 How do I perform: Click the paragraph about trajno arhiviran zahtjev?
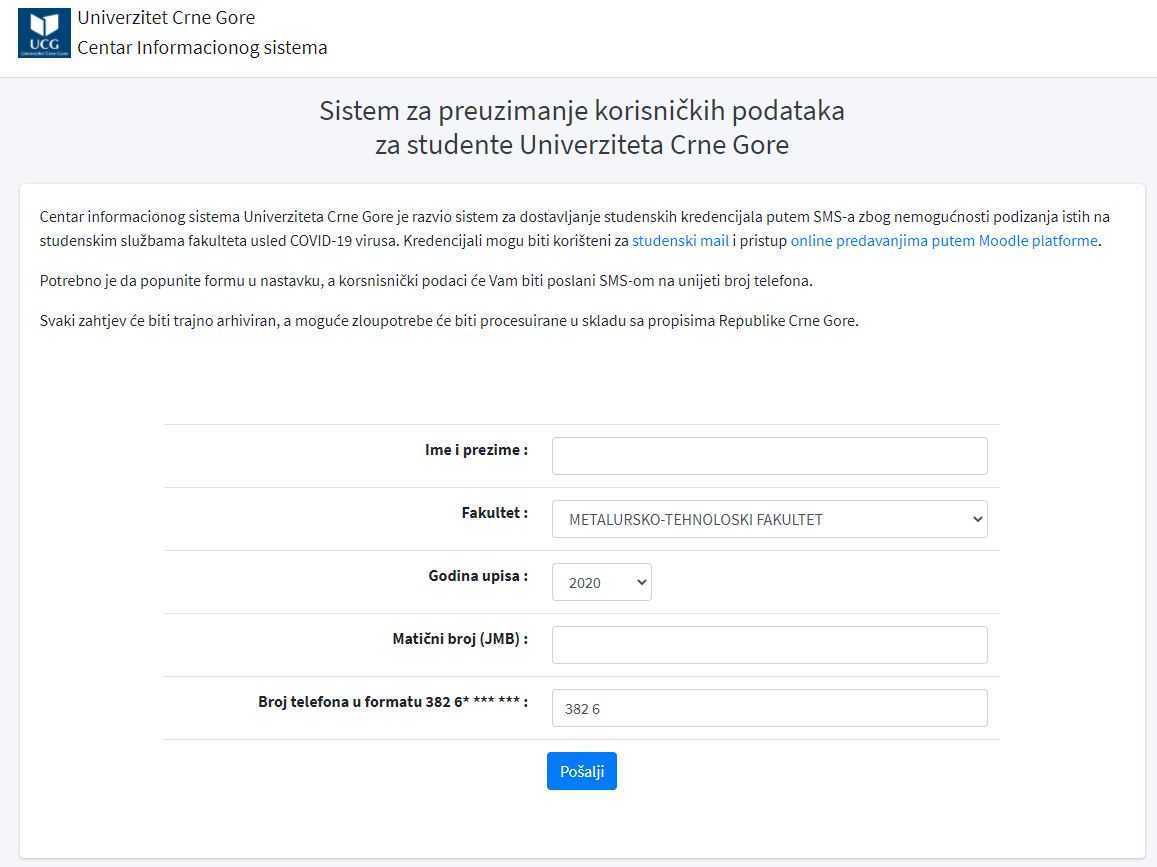pyautogui.click(x=449, y=320)
